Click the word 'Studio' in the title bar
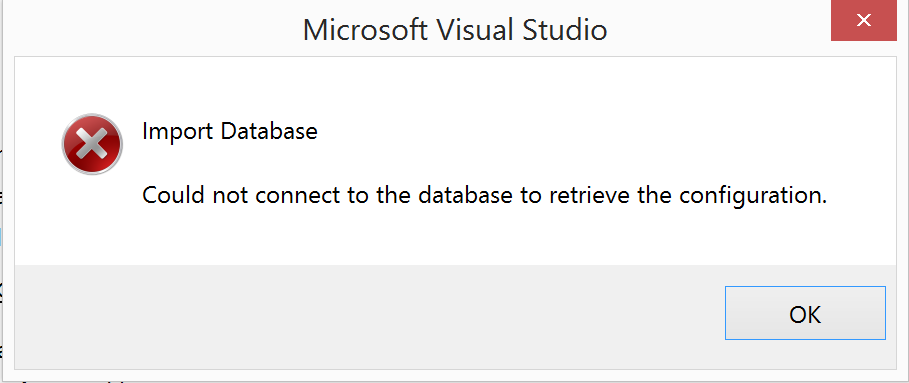This screenshot has height=383, width=909. pos(565,30)
